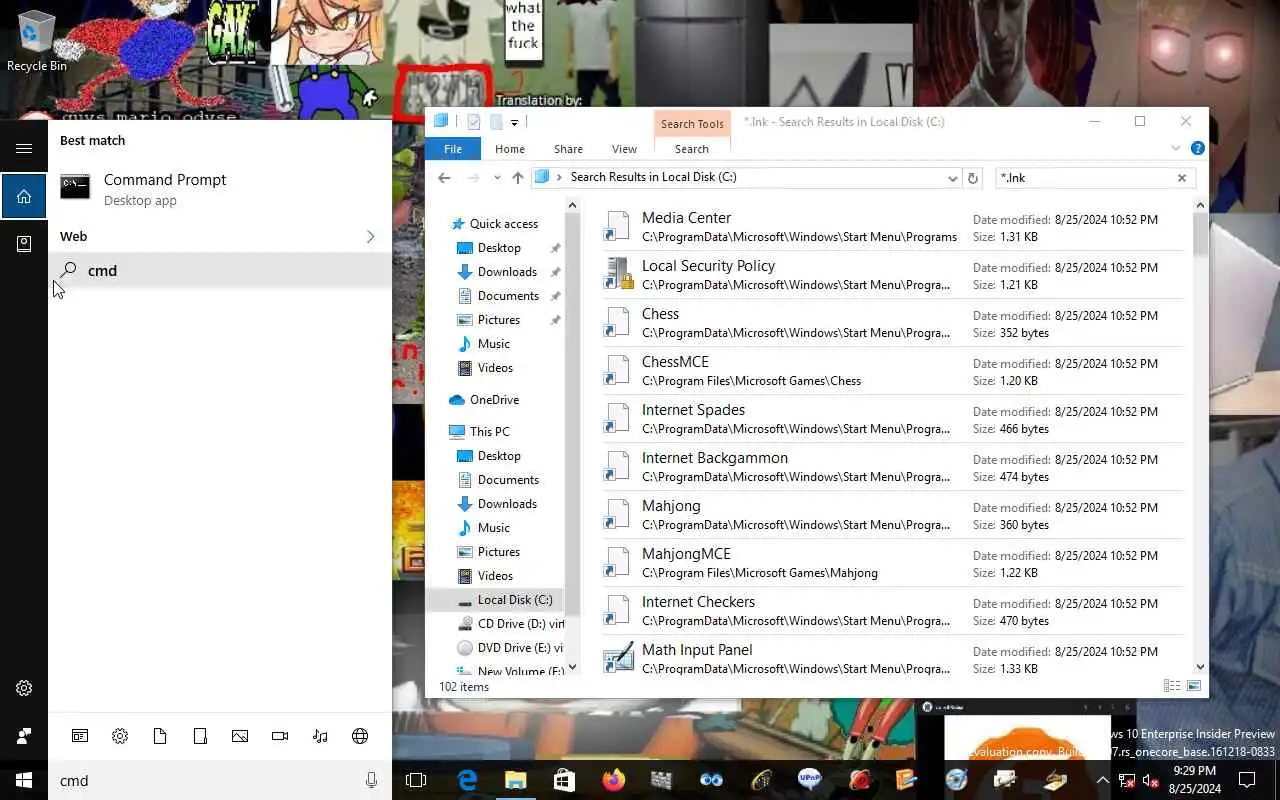Viewport: 1280px width, 800px height.
Task: Open Customize Quick Access Toolbar dropdown
Action: (x=514, y=122)
